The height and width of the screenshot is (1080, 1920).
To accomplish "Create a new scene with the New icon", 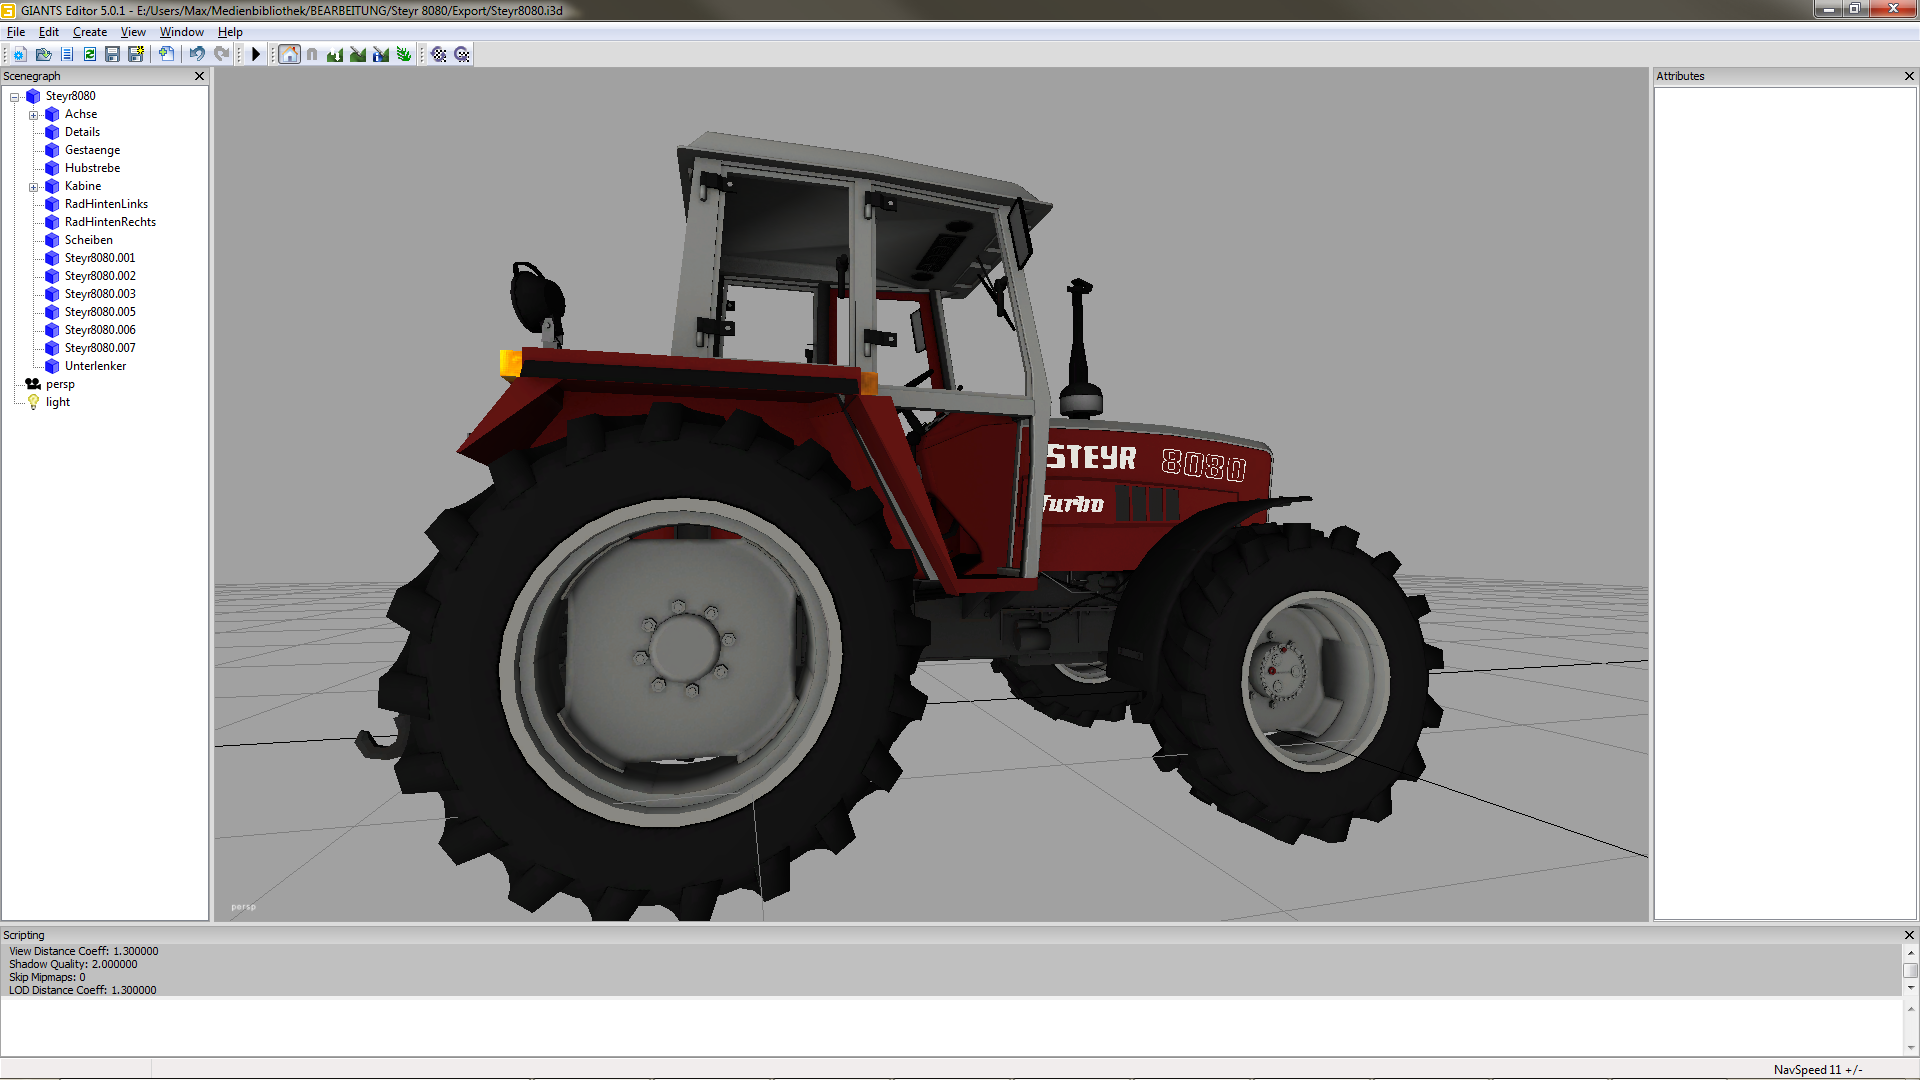I will 19,54.
